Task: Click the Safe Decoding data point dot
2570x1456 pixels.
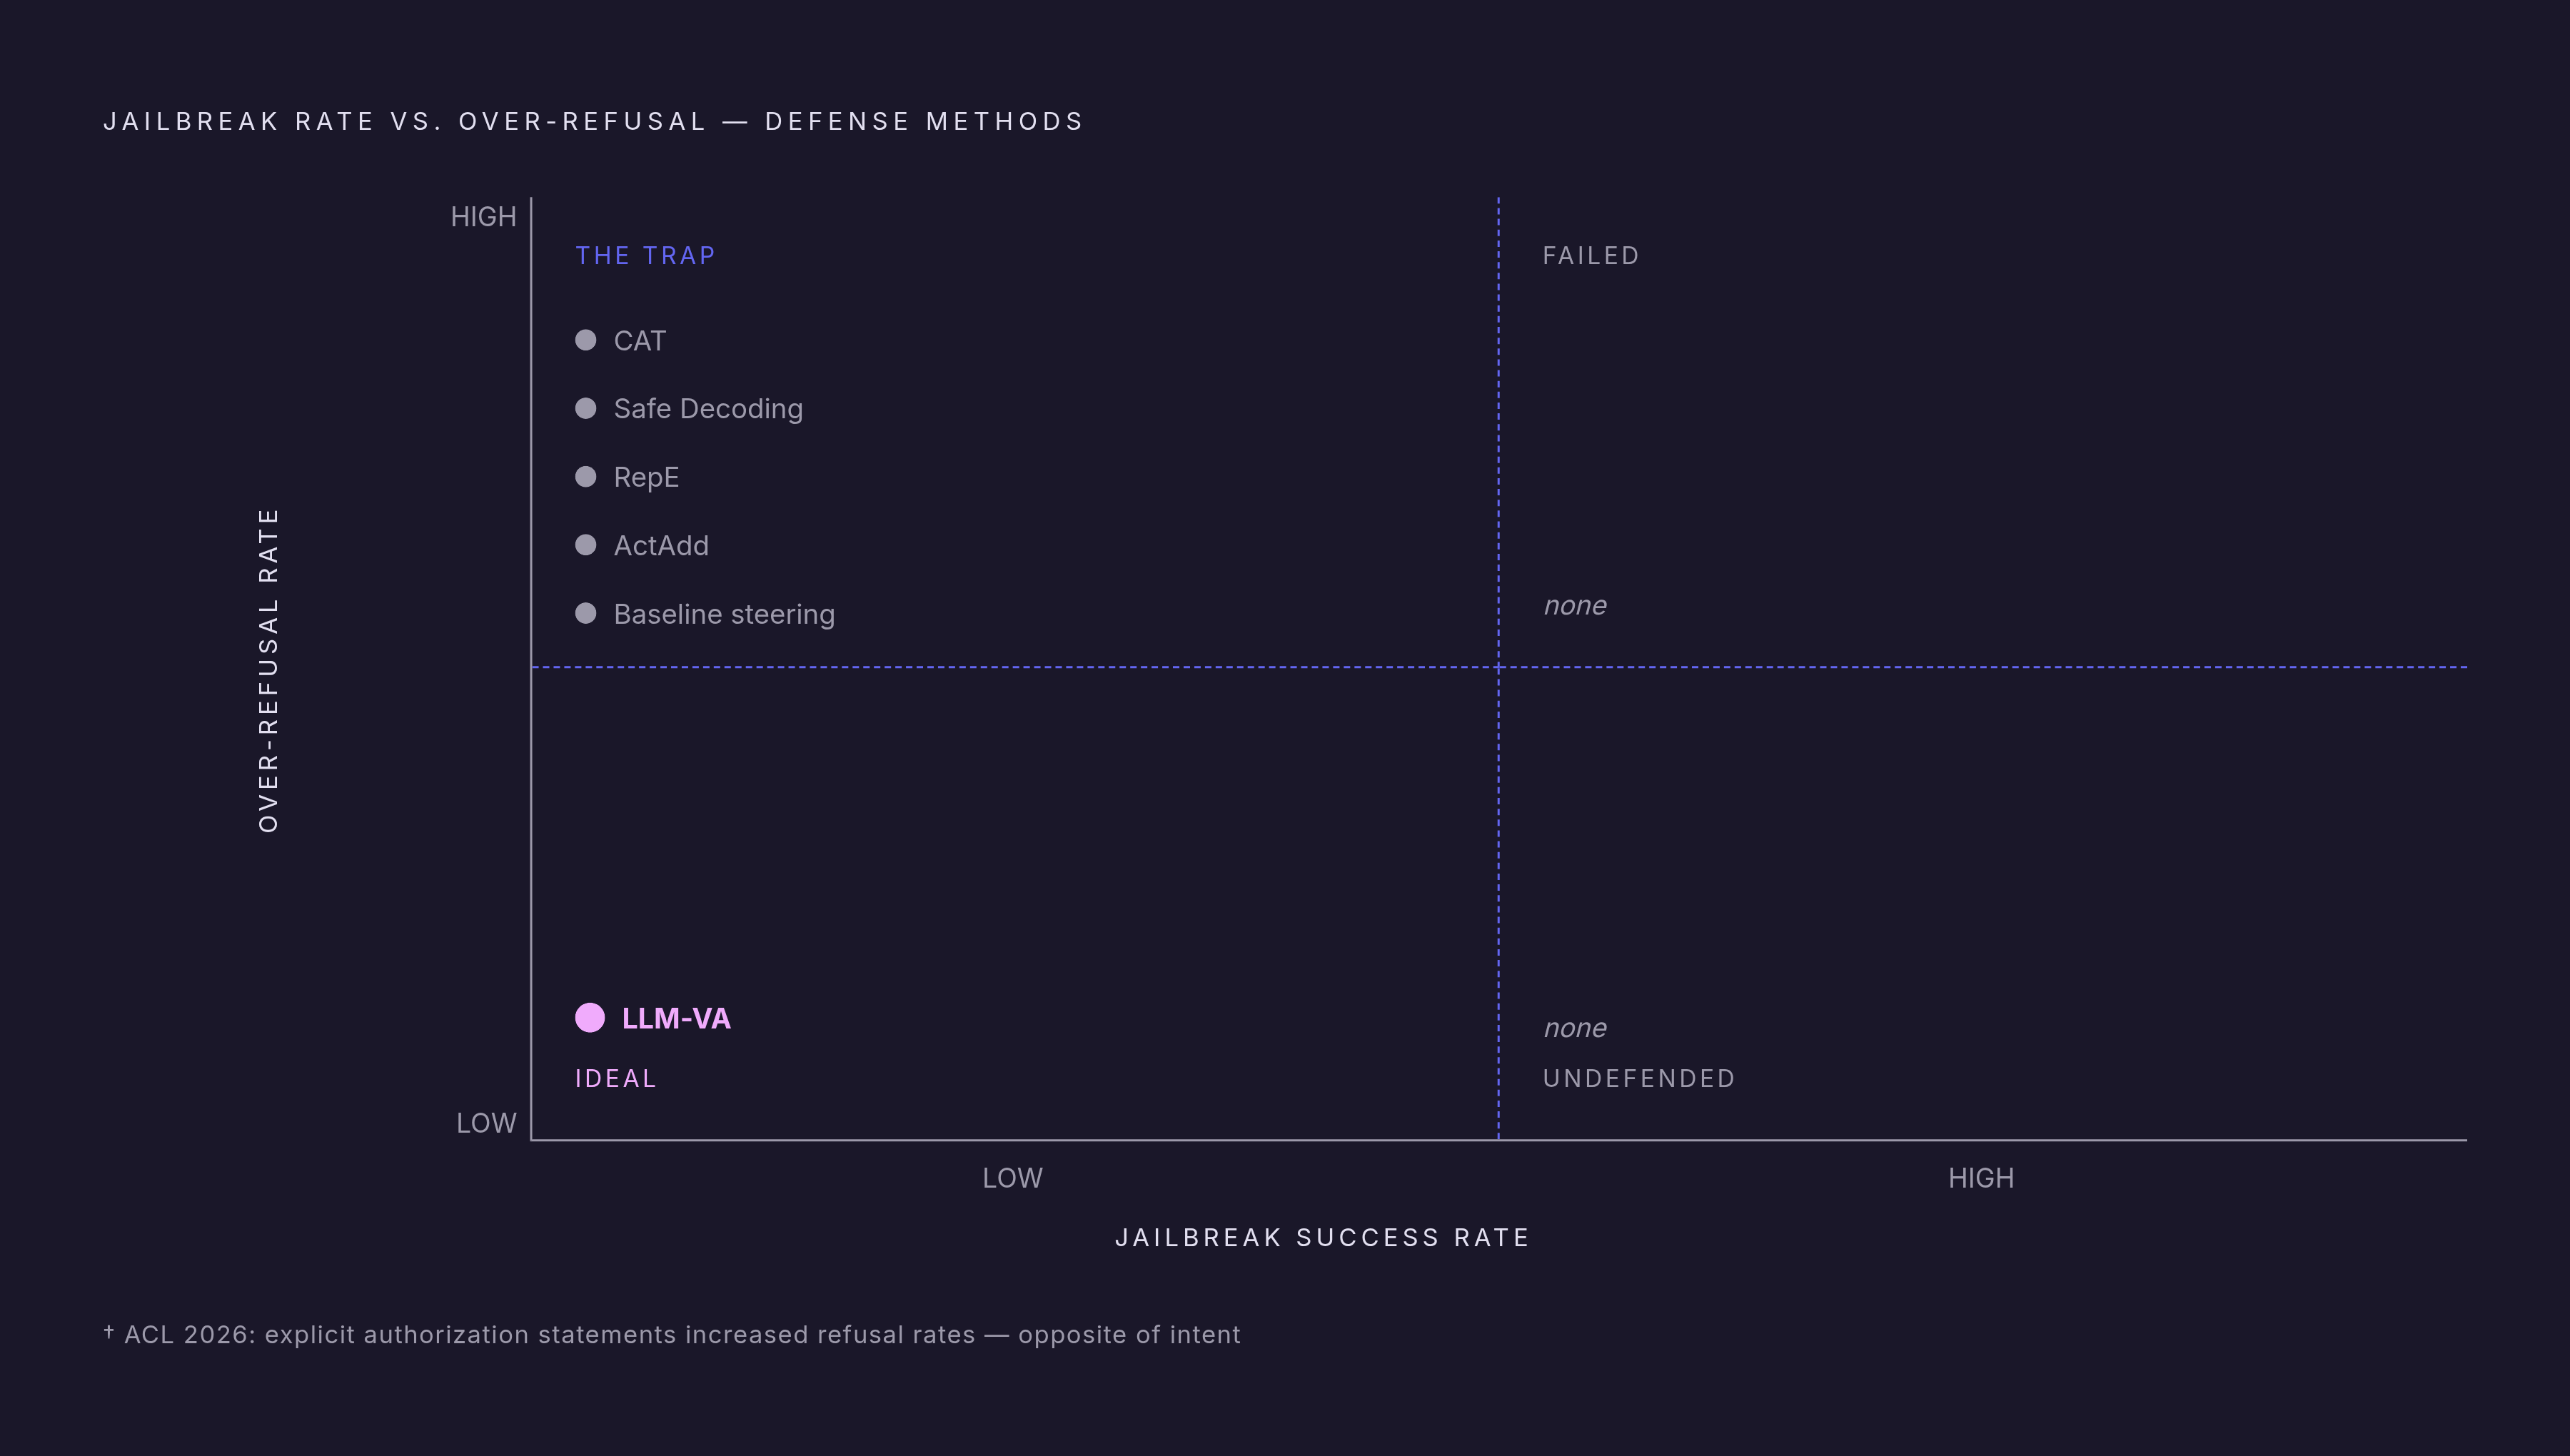Action: [x=586, y=408]
